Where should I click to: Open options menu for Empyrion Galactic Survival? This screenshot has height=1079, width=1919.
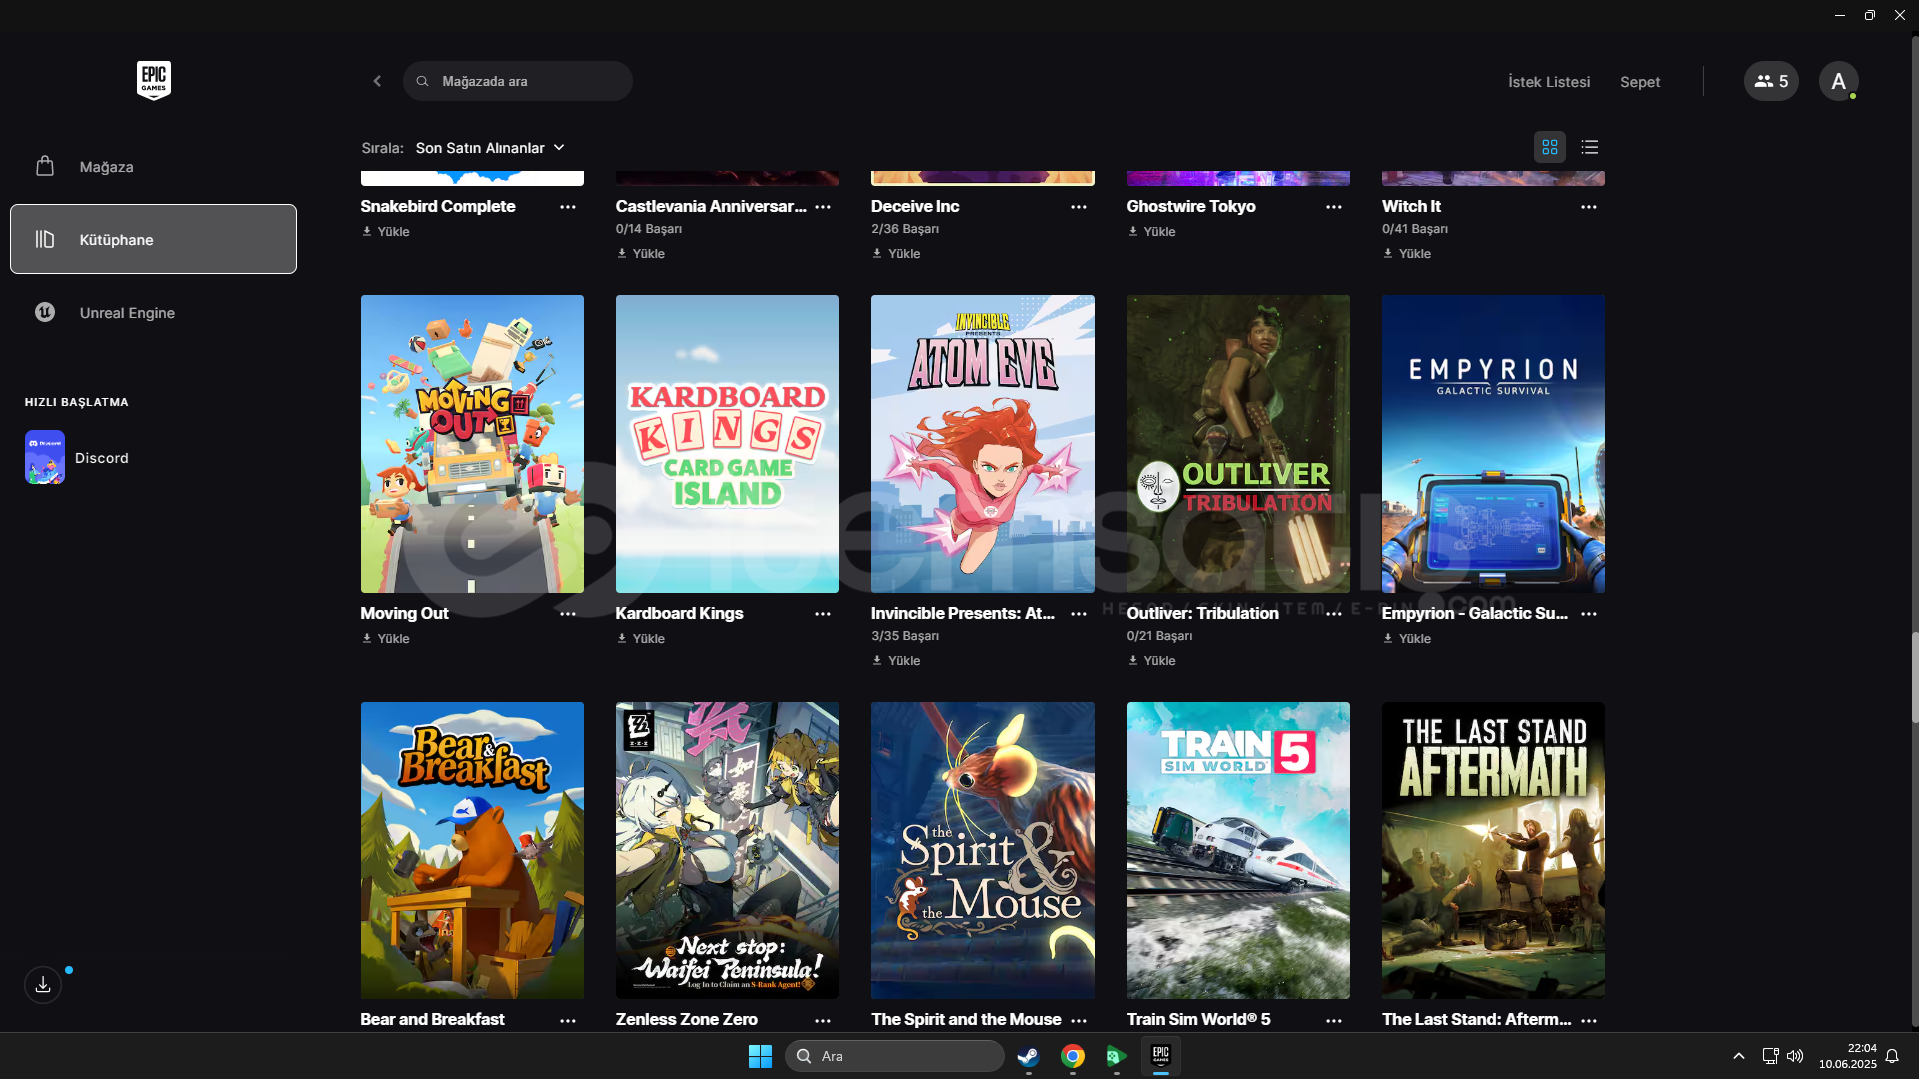[1589, 614]
